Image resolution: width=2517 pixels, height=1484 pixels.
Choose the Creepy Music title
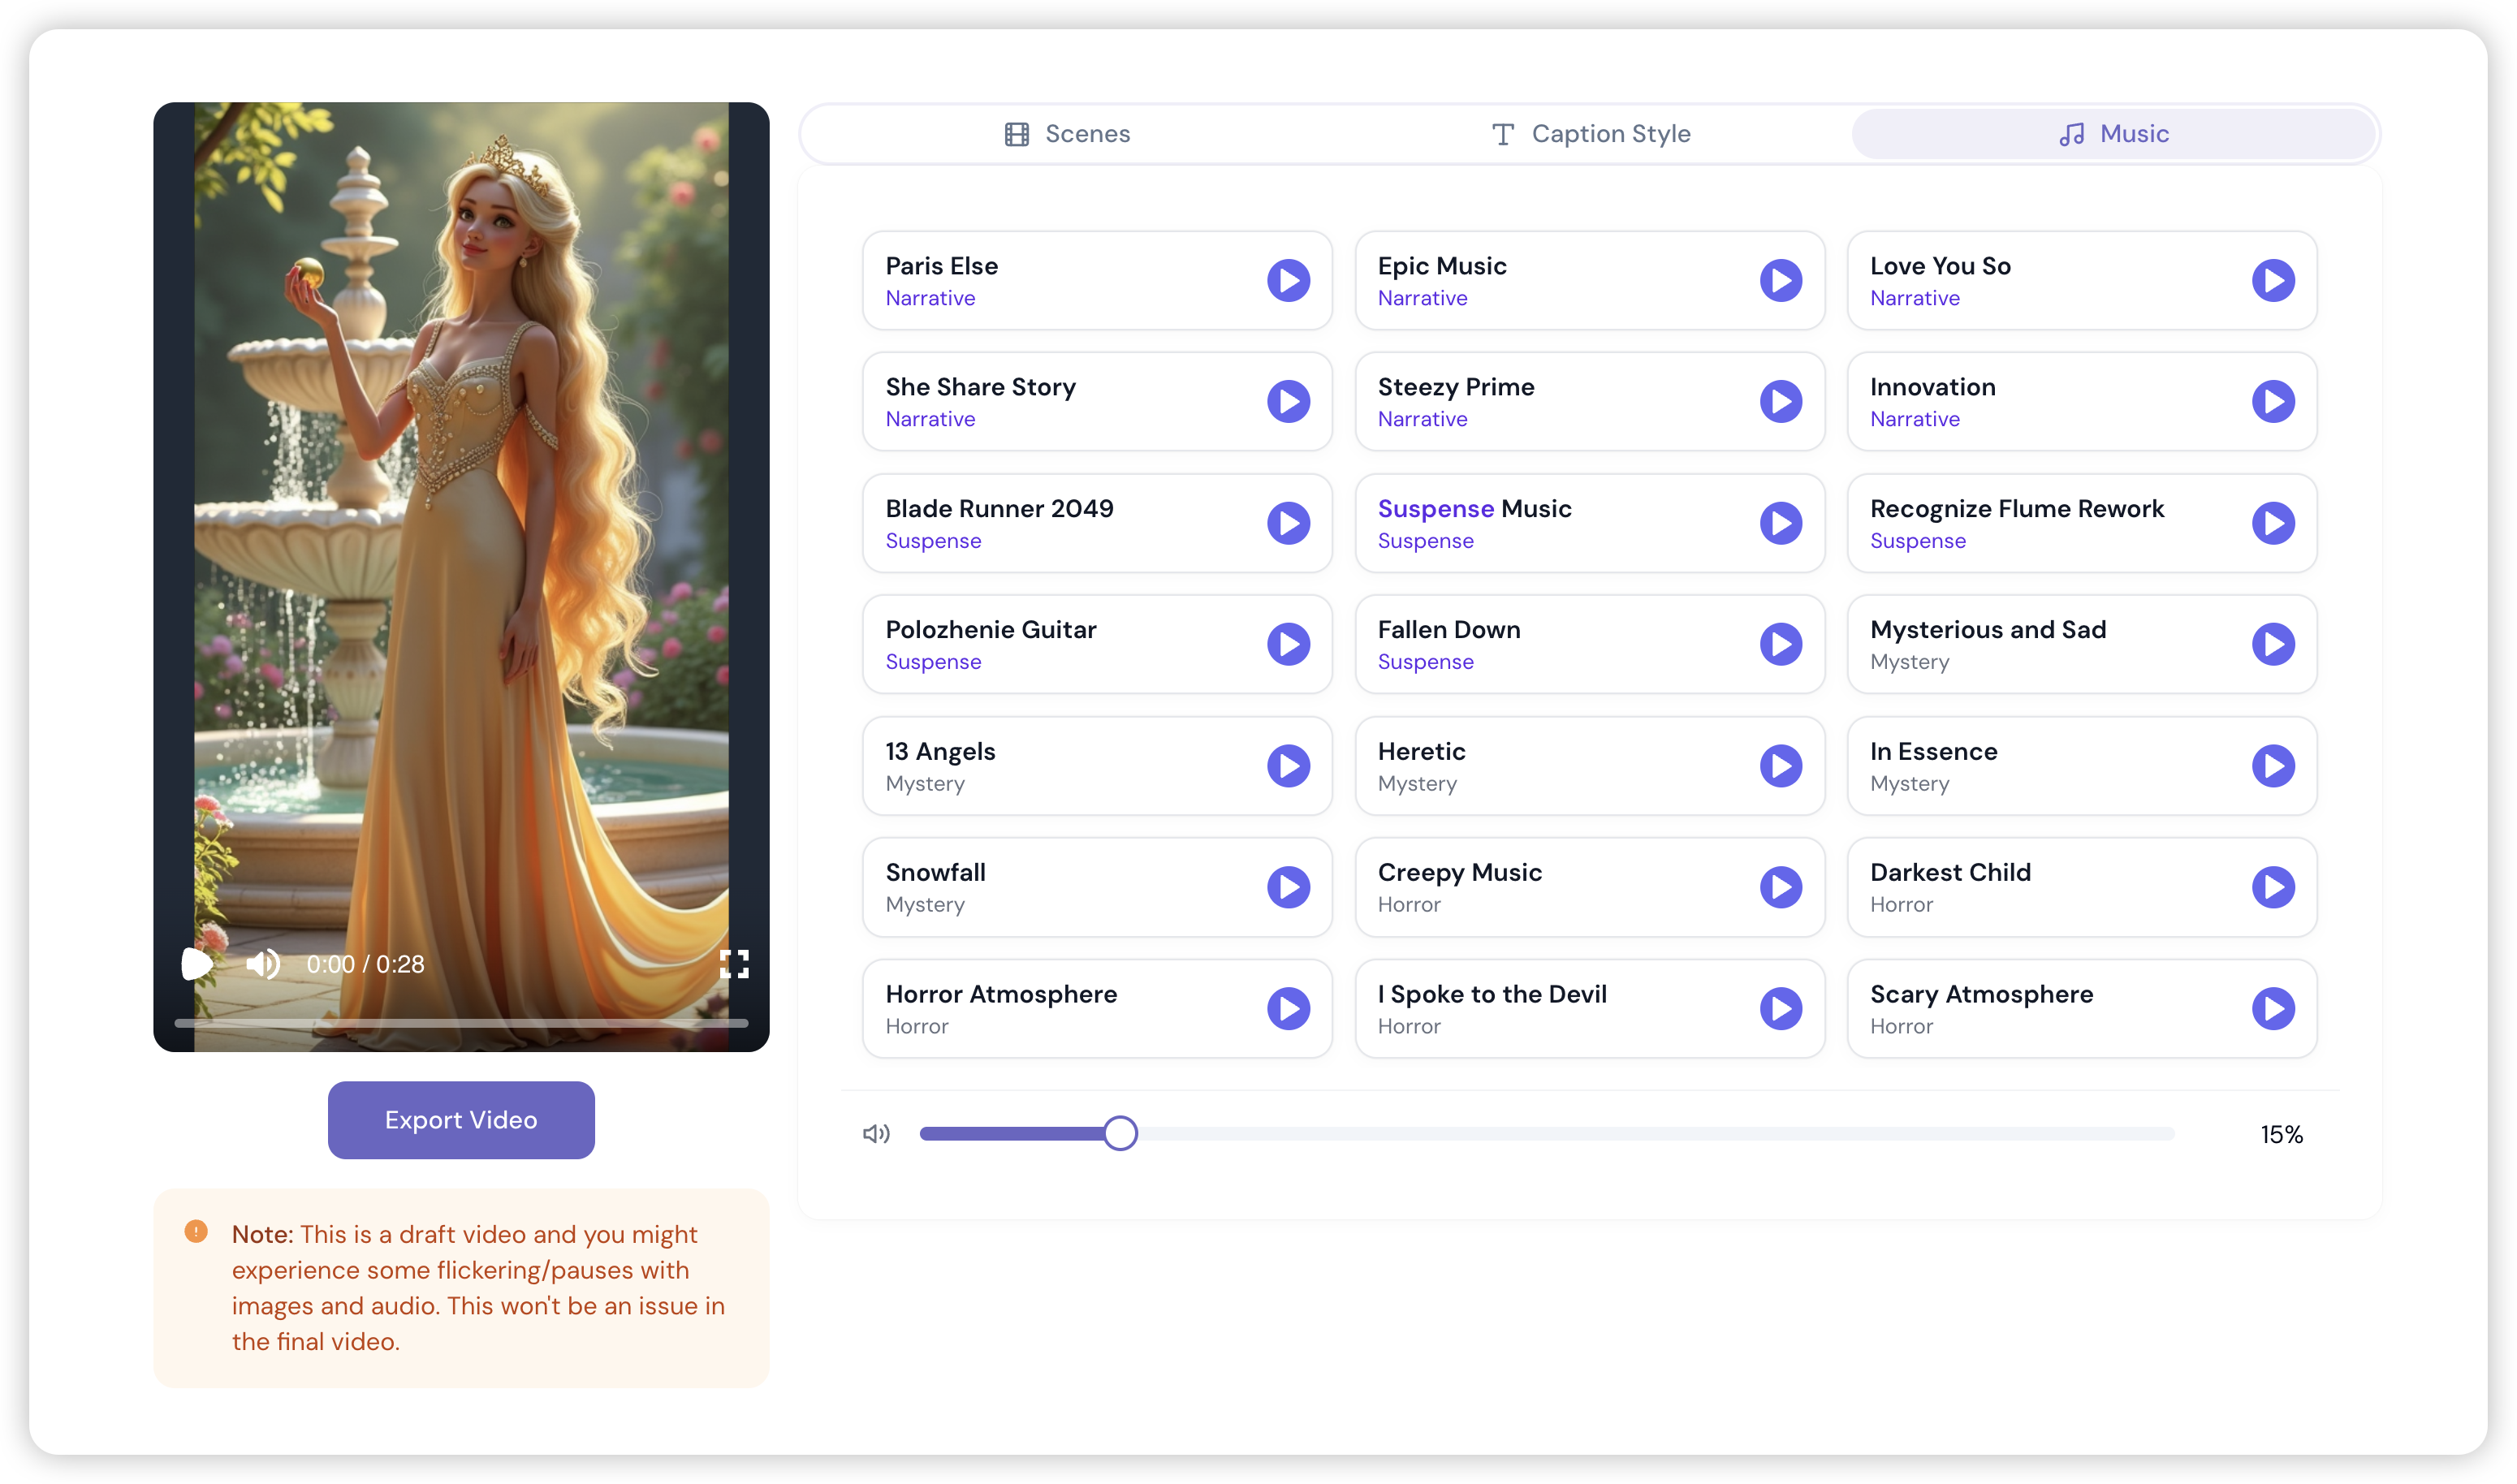1459,872
